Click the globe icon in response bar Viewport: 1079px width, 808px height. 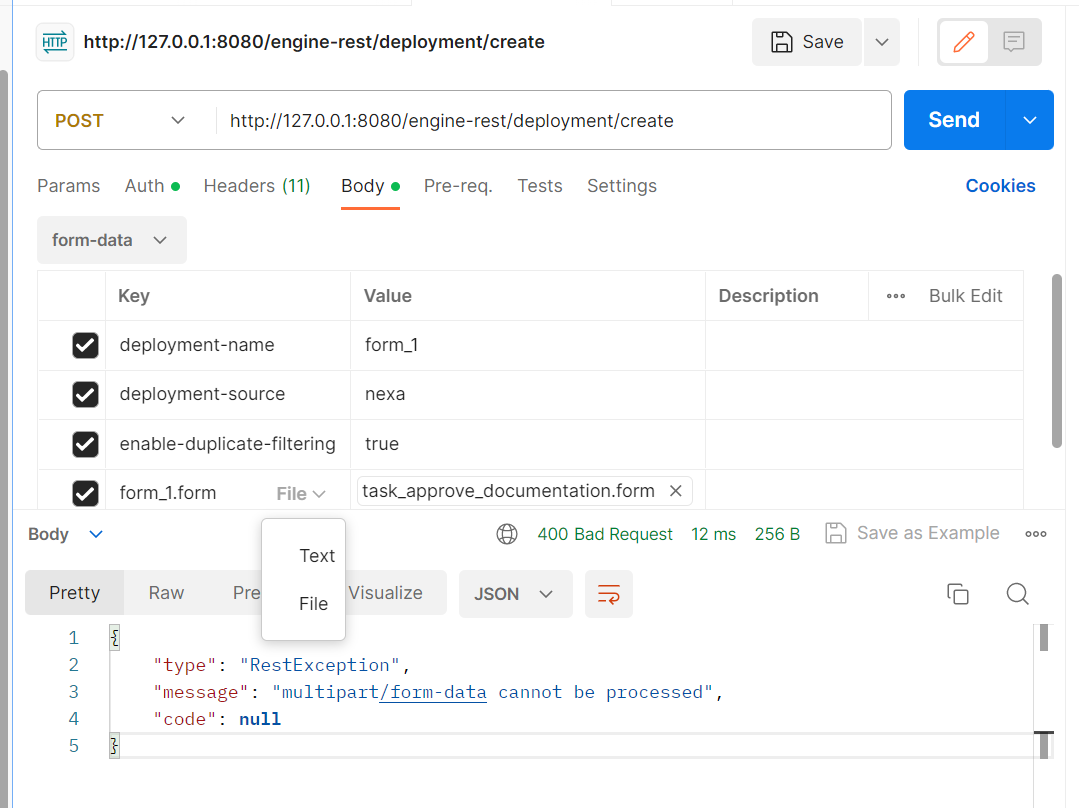507,534
